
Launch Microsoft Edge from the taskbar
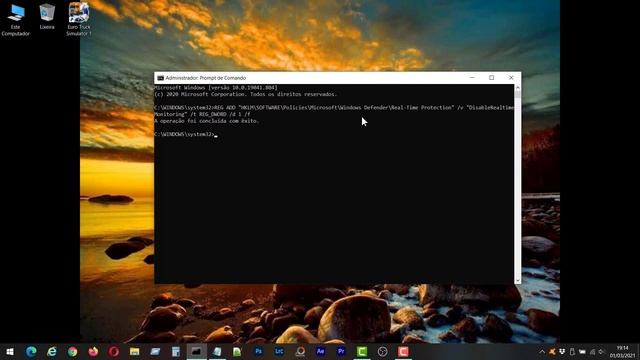click(31, 351)
